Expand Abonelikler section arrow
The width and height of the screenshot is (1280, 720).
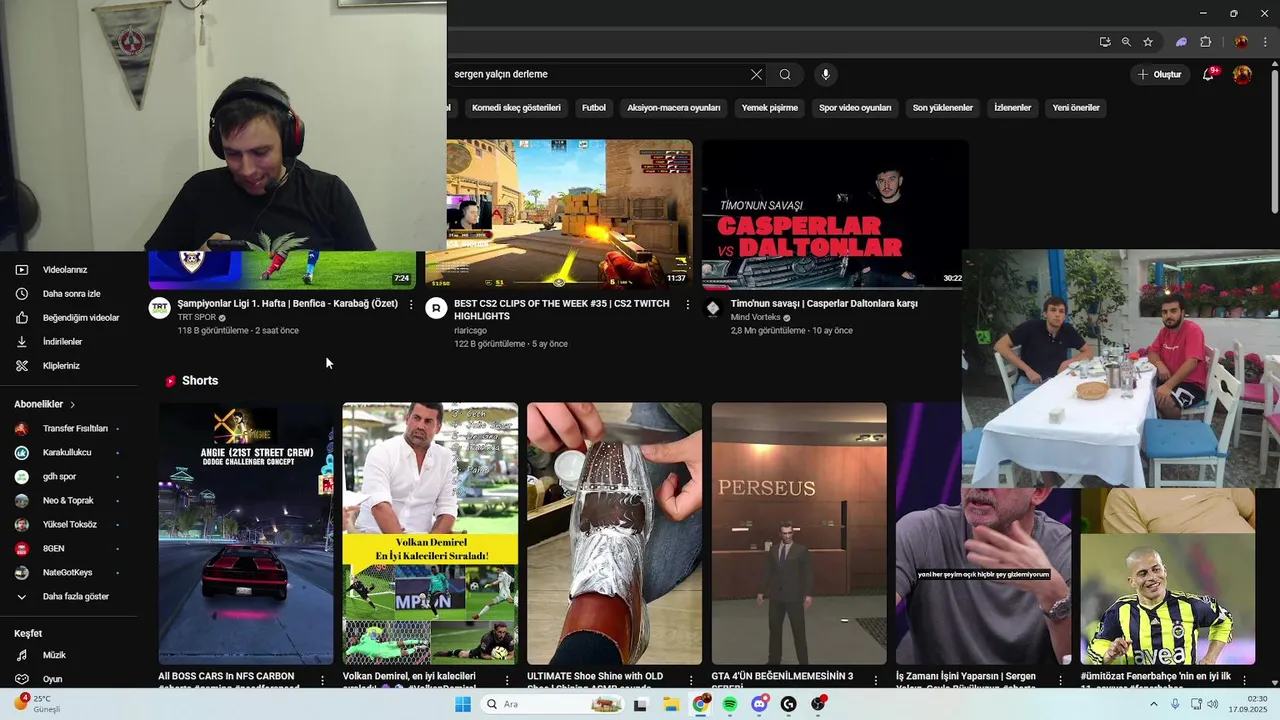72,404
